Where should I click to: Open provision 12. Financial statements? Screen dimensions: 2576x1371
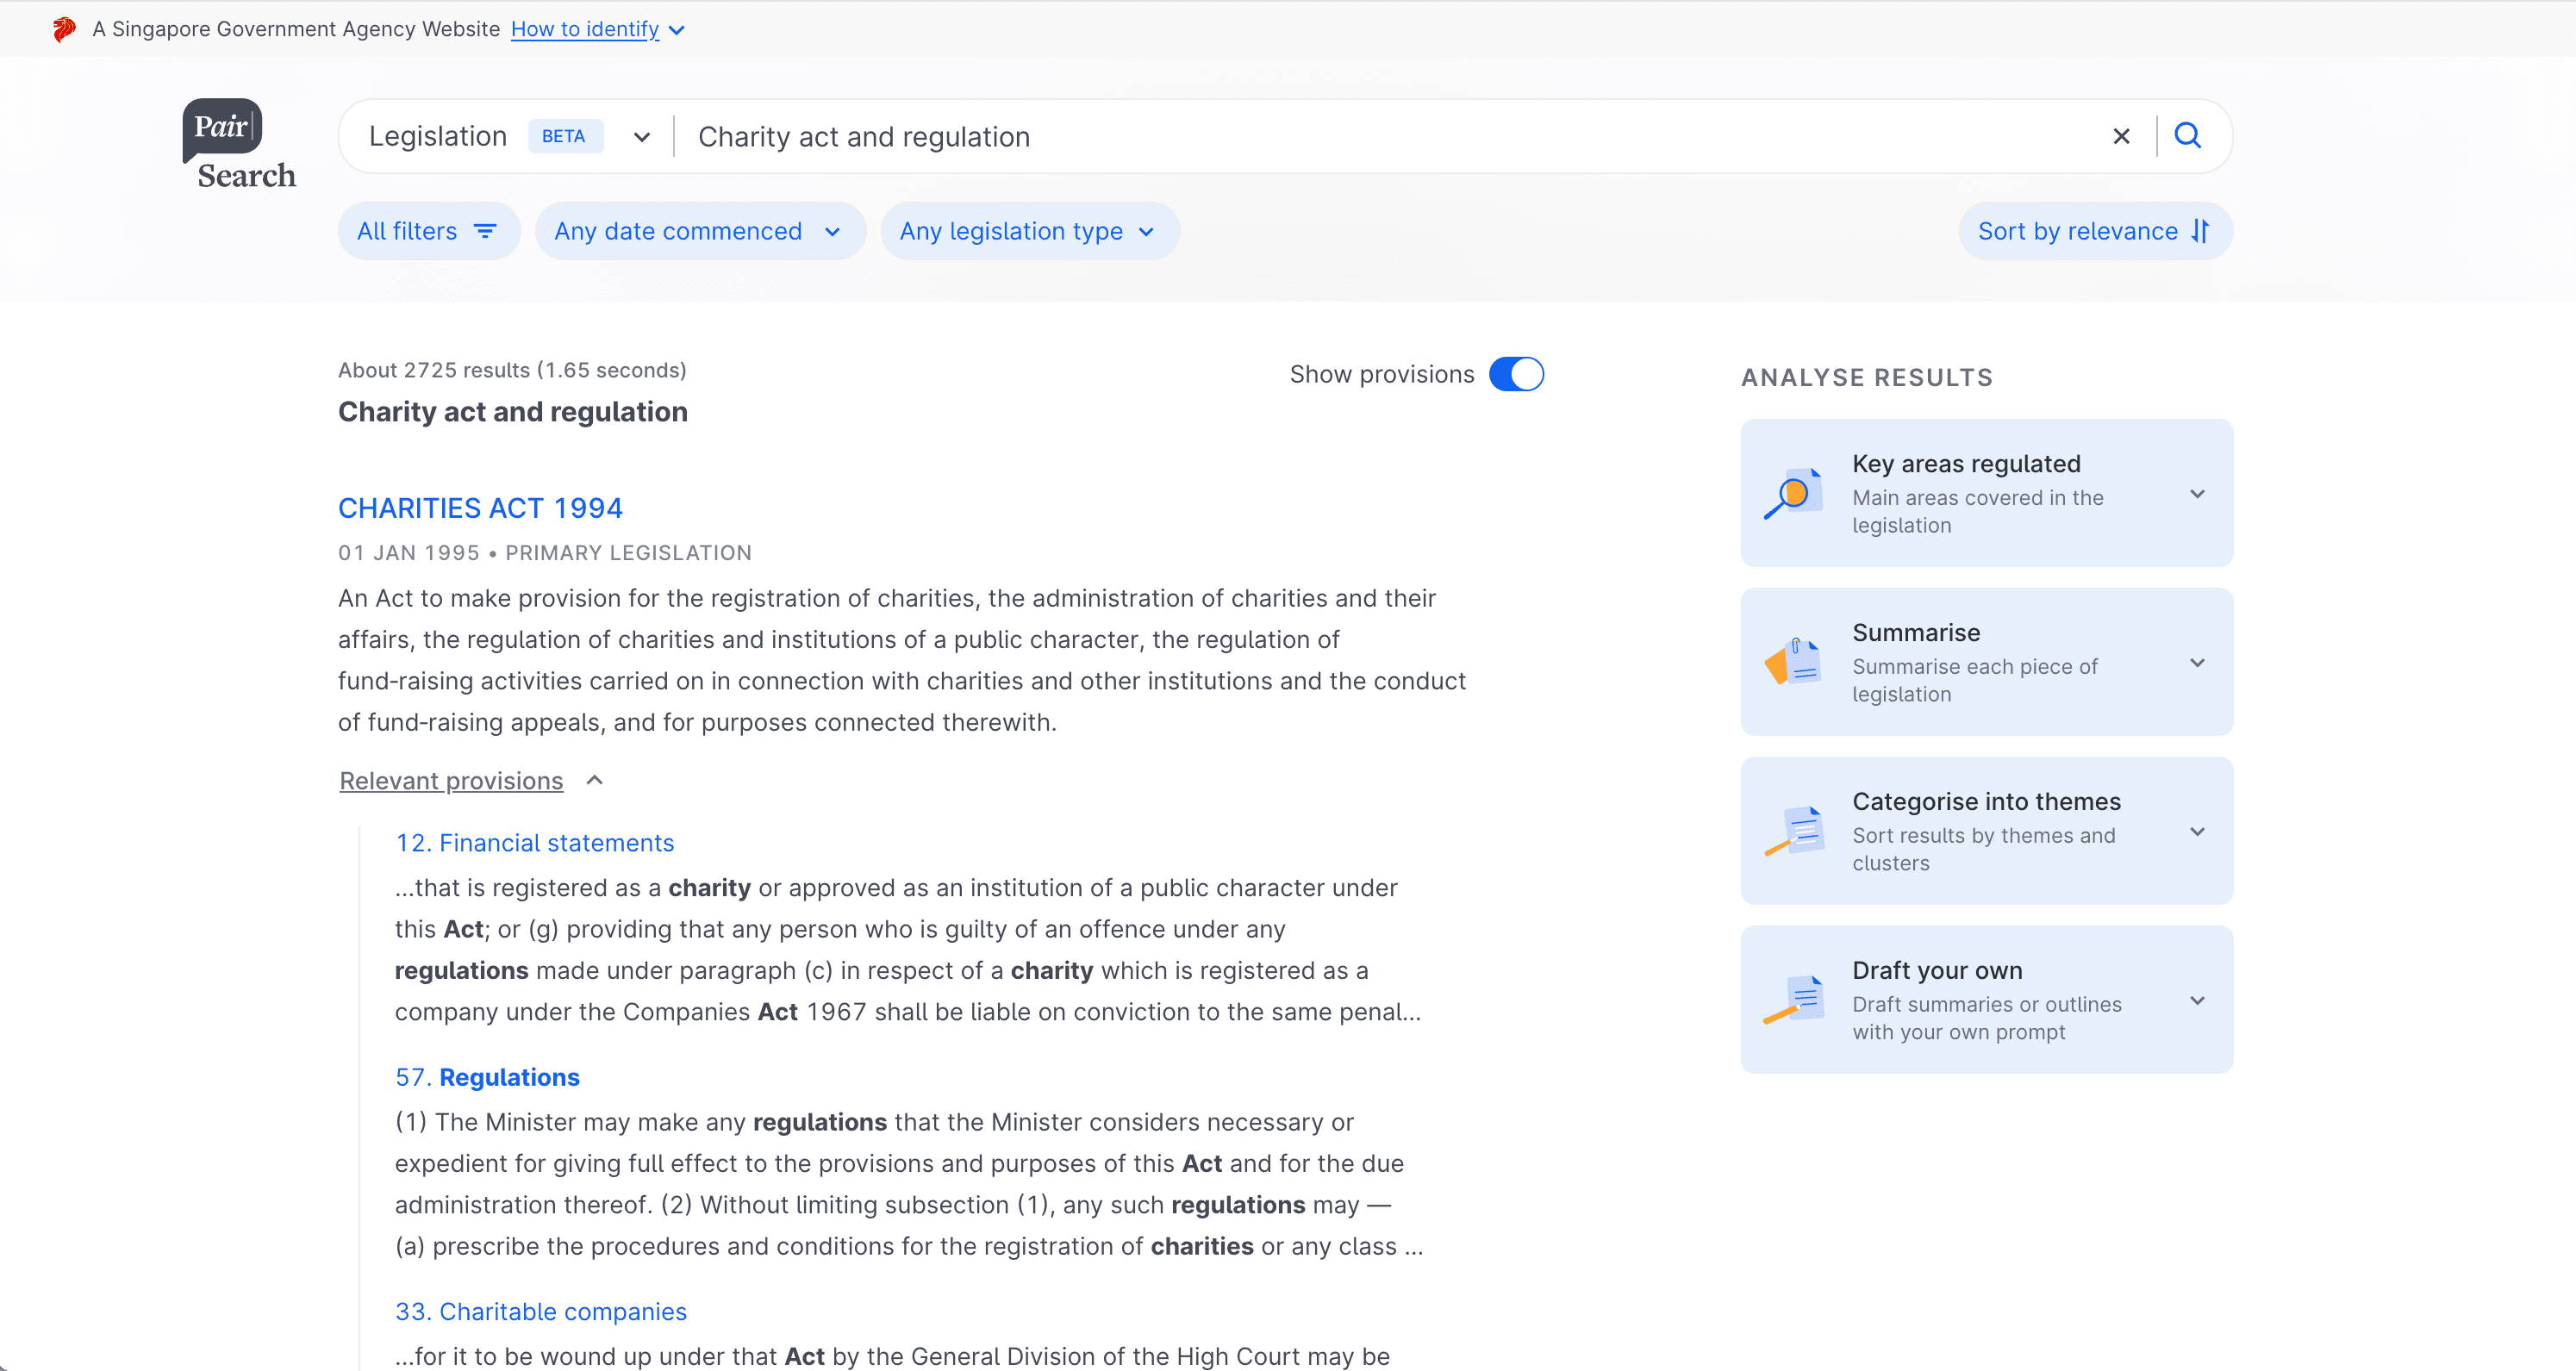tap(534, 843)
